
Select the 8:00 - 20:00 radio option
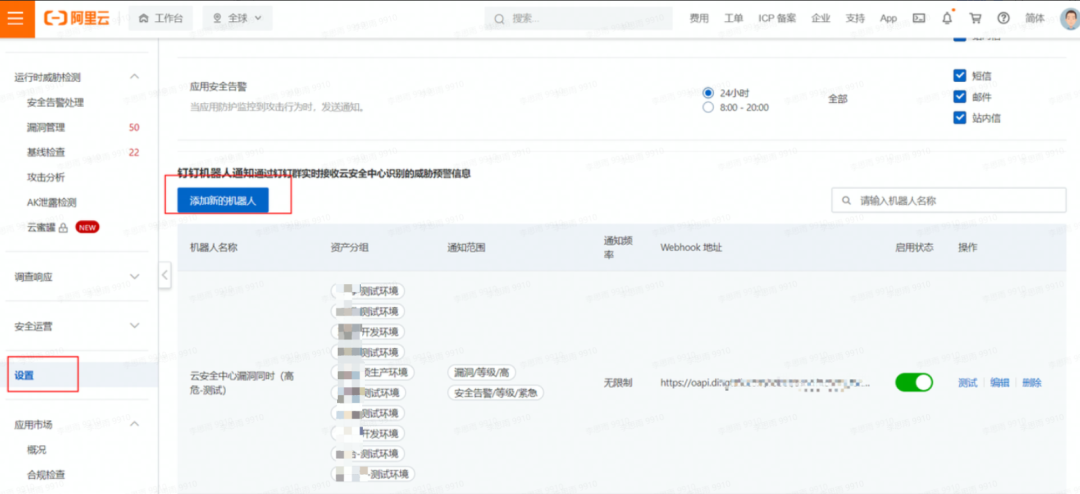point(708,107)
